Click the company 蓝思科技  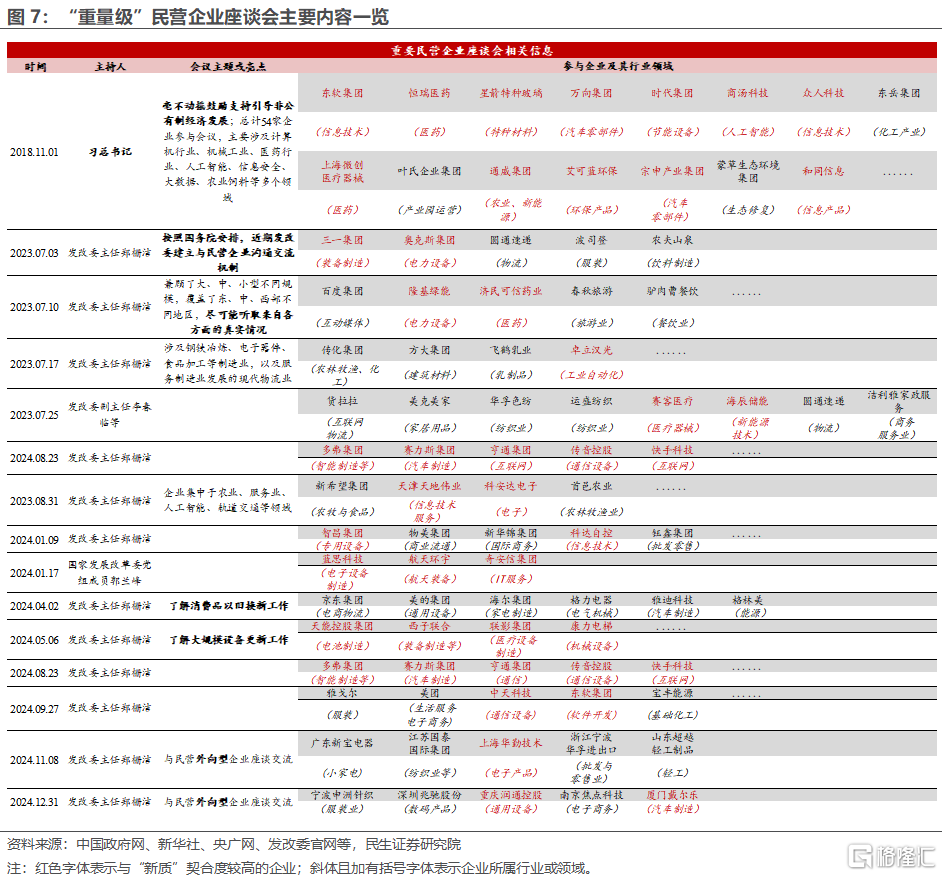tap(342, 559)
